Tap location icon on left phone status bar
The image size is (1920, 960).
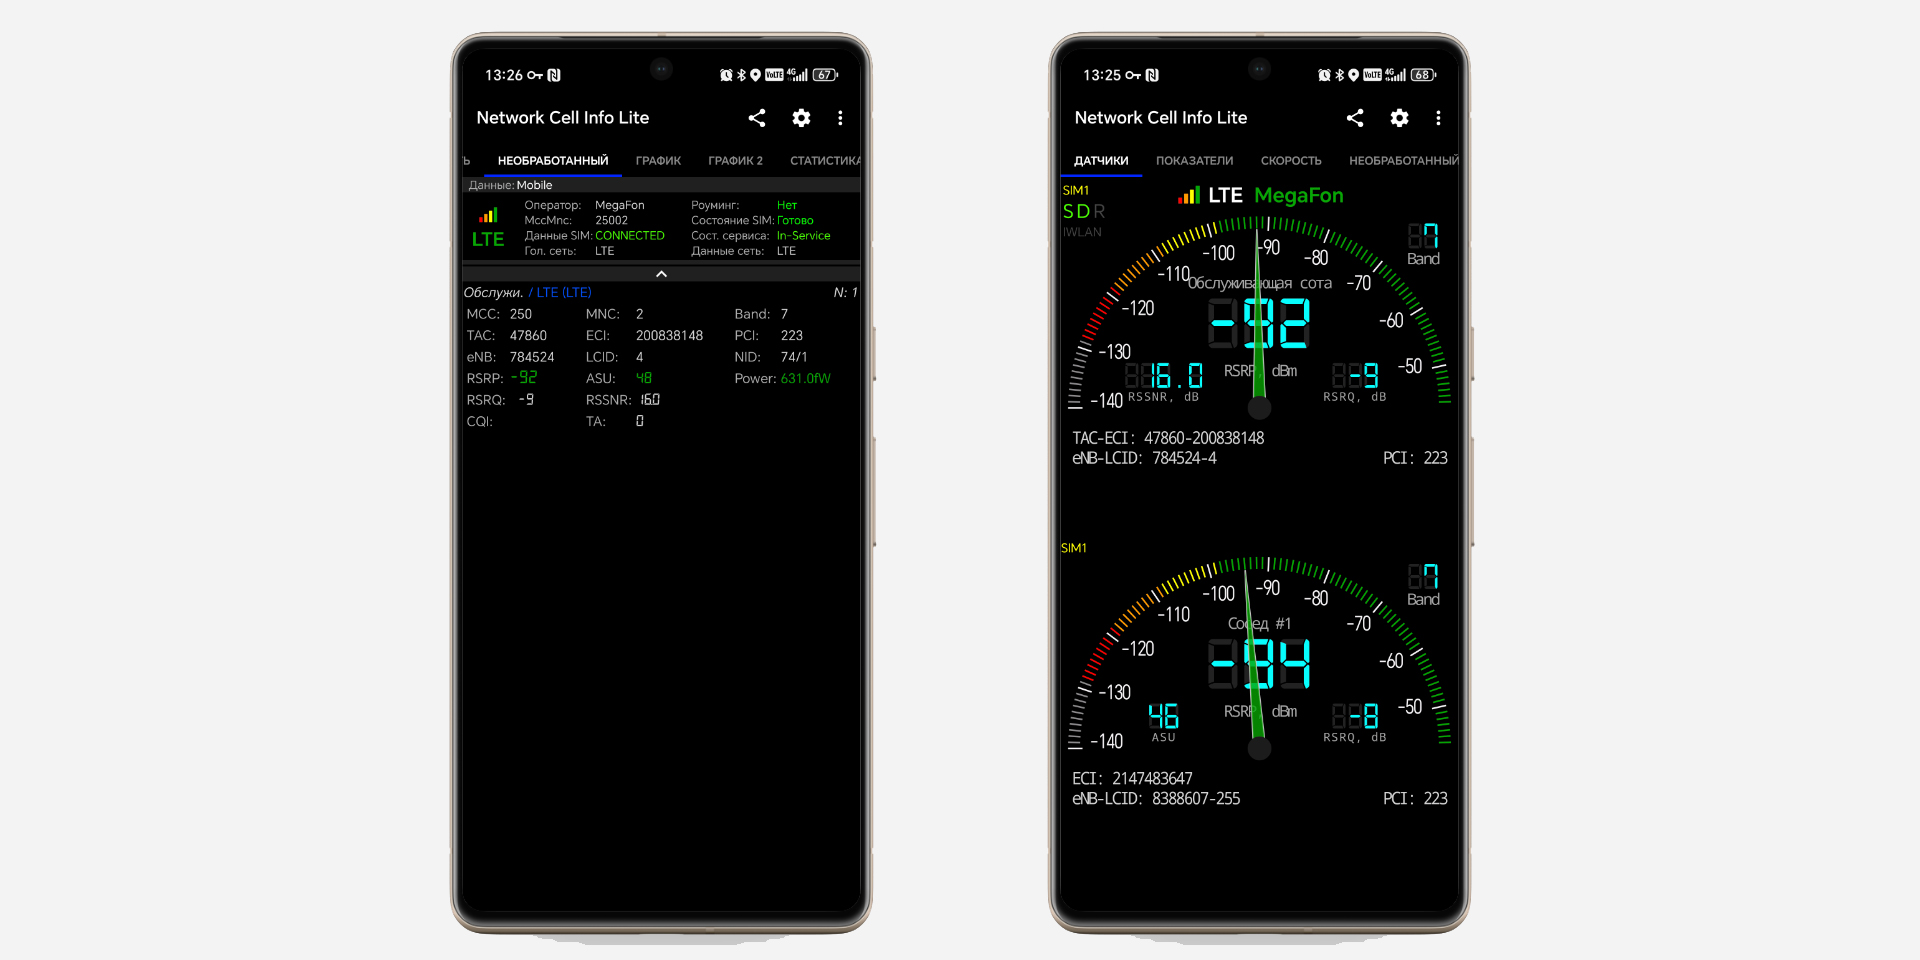click(755, 75)
